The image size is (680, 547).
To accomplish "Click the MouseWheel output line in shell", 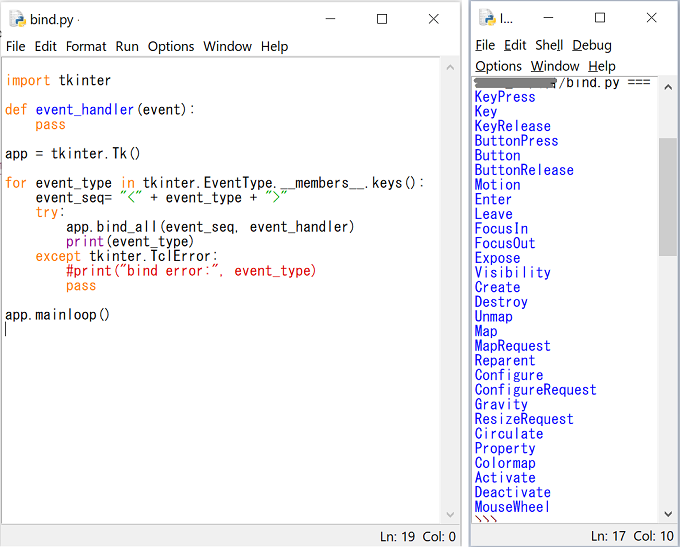I will point(512,507).
